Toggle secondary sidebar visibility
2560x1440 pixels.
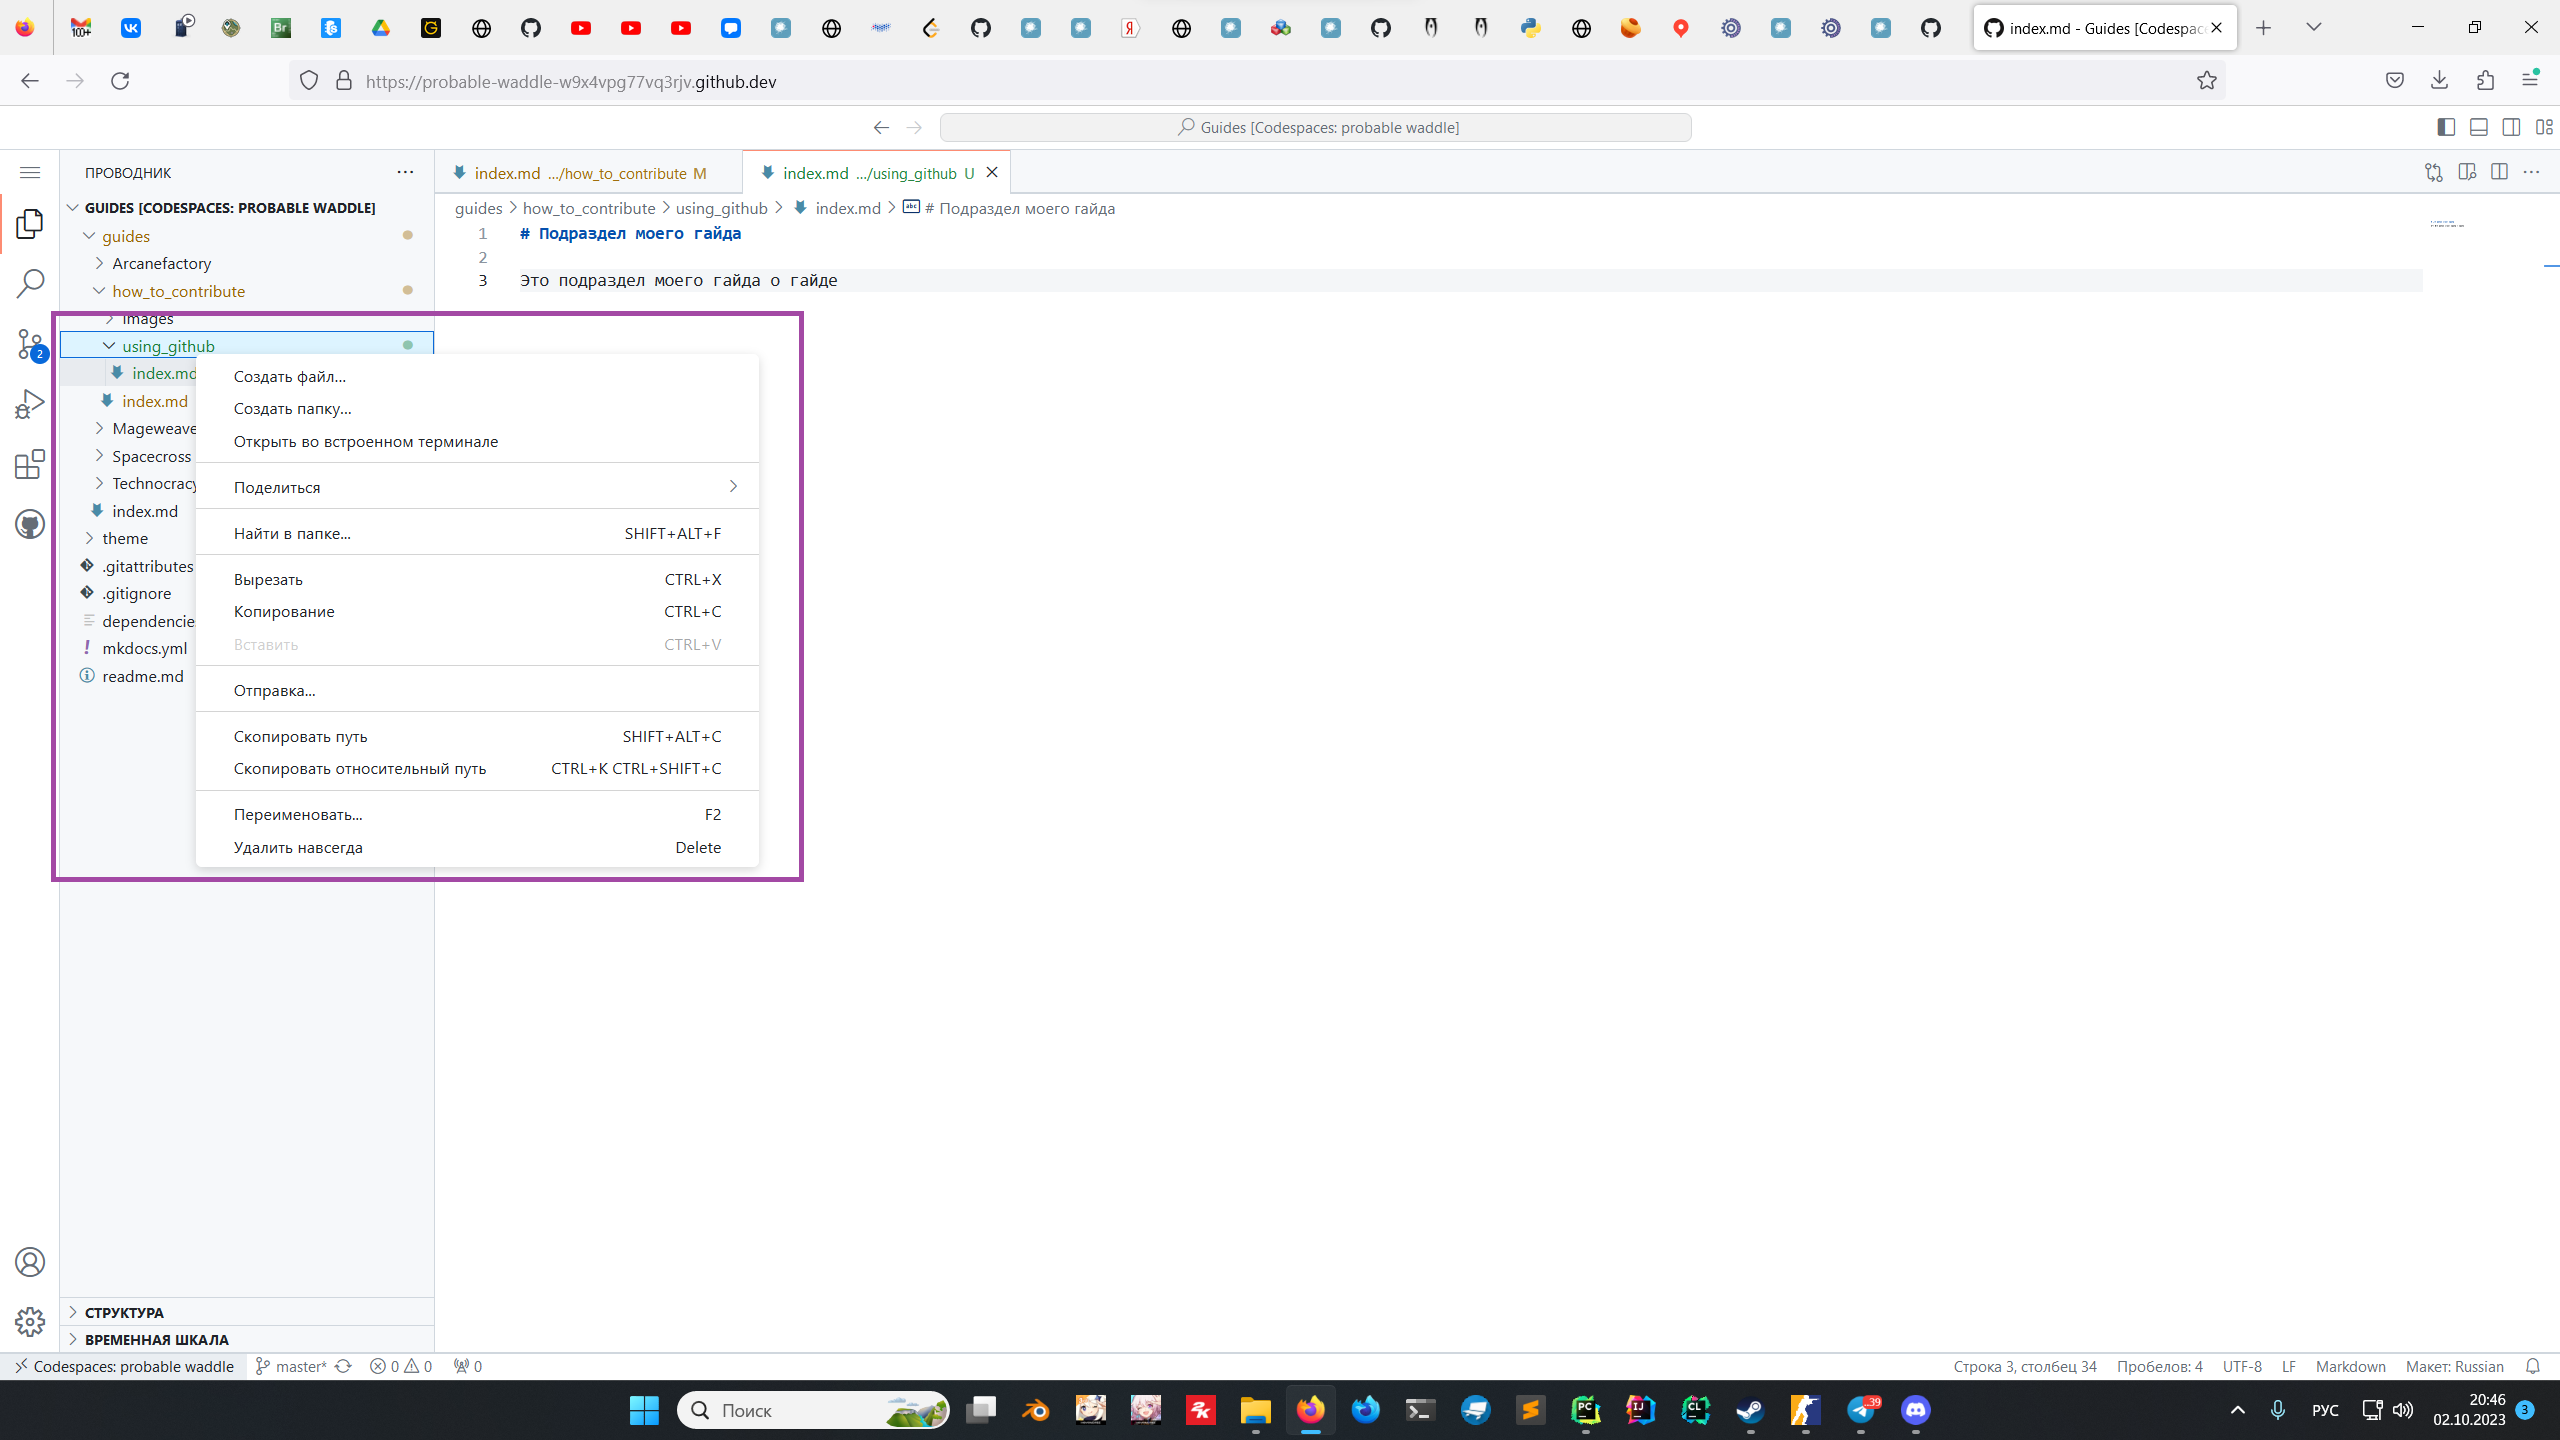click(x=2511, y=127)
